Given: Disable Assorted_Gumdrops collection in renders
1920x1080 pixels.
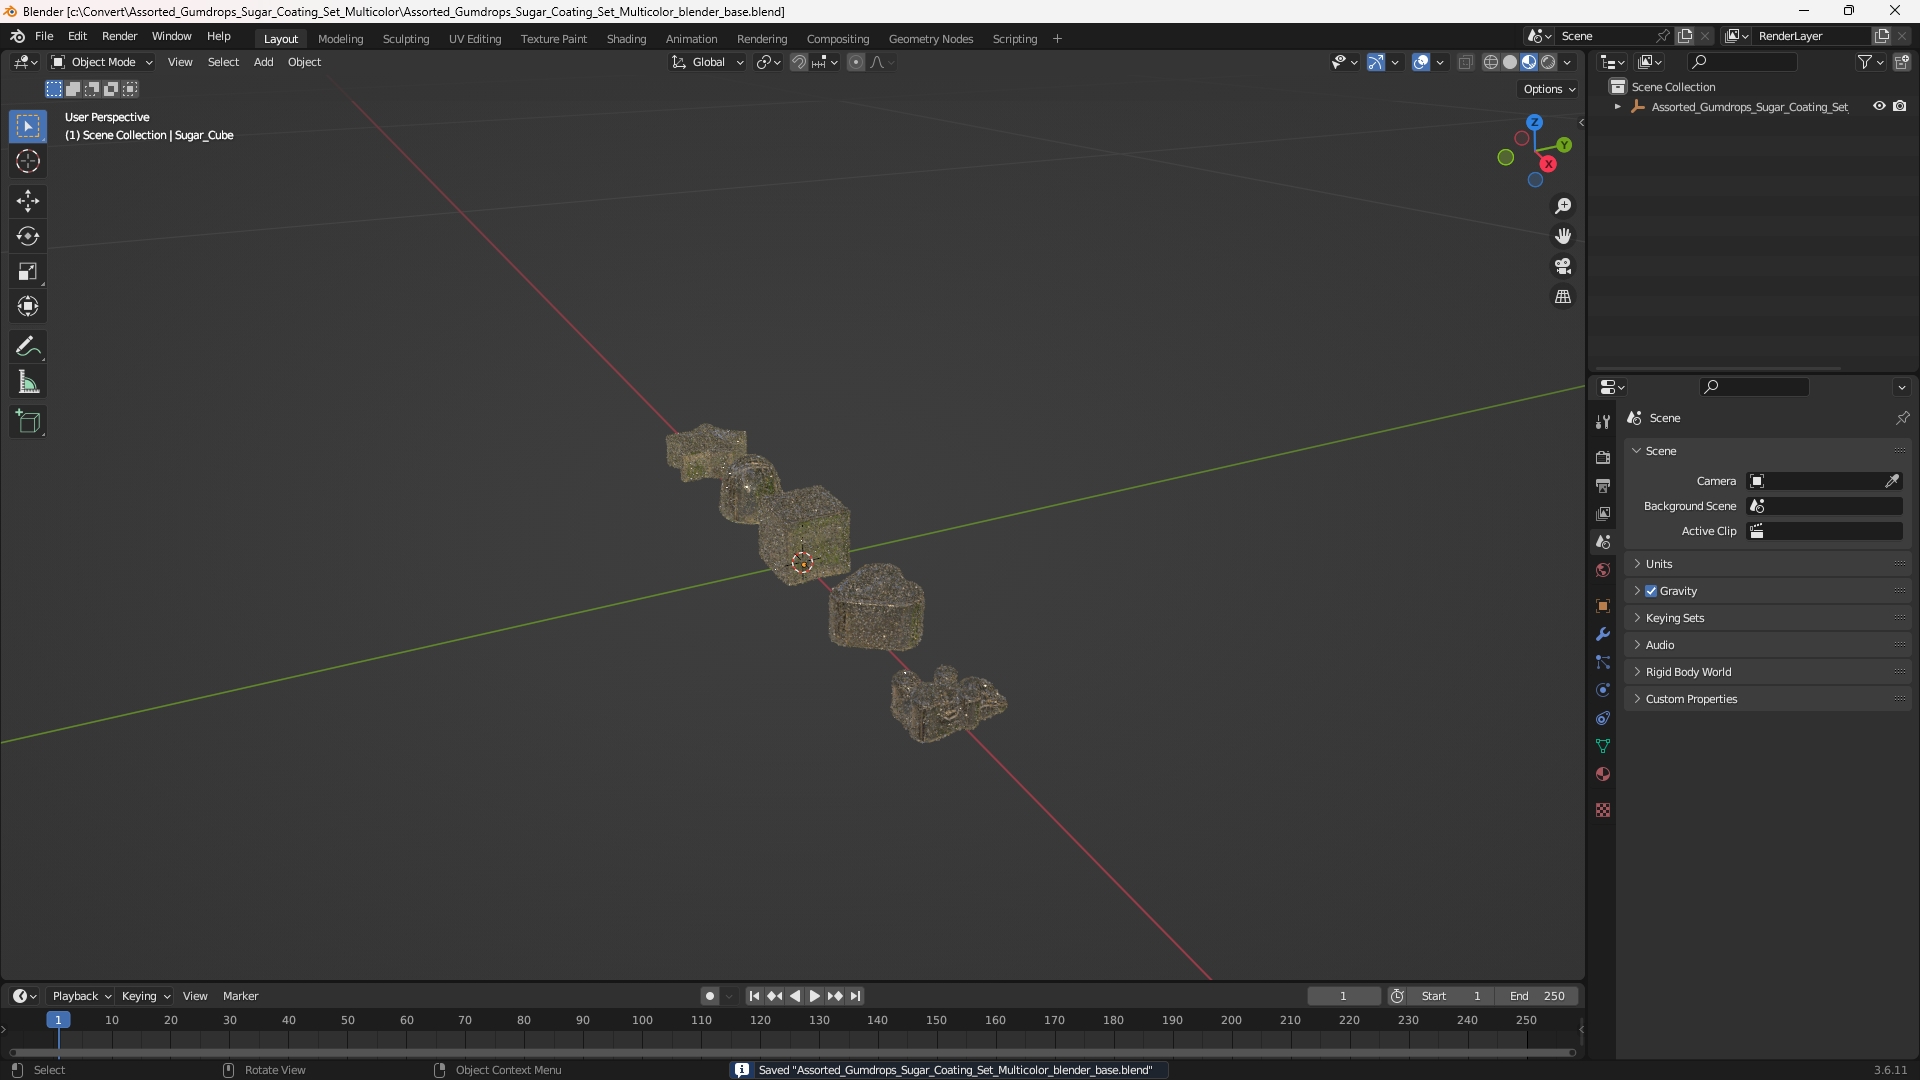Looking at the screenshot, I should point(1899,106).
